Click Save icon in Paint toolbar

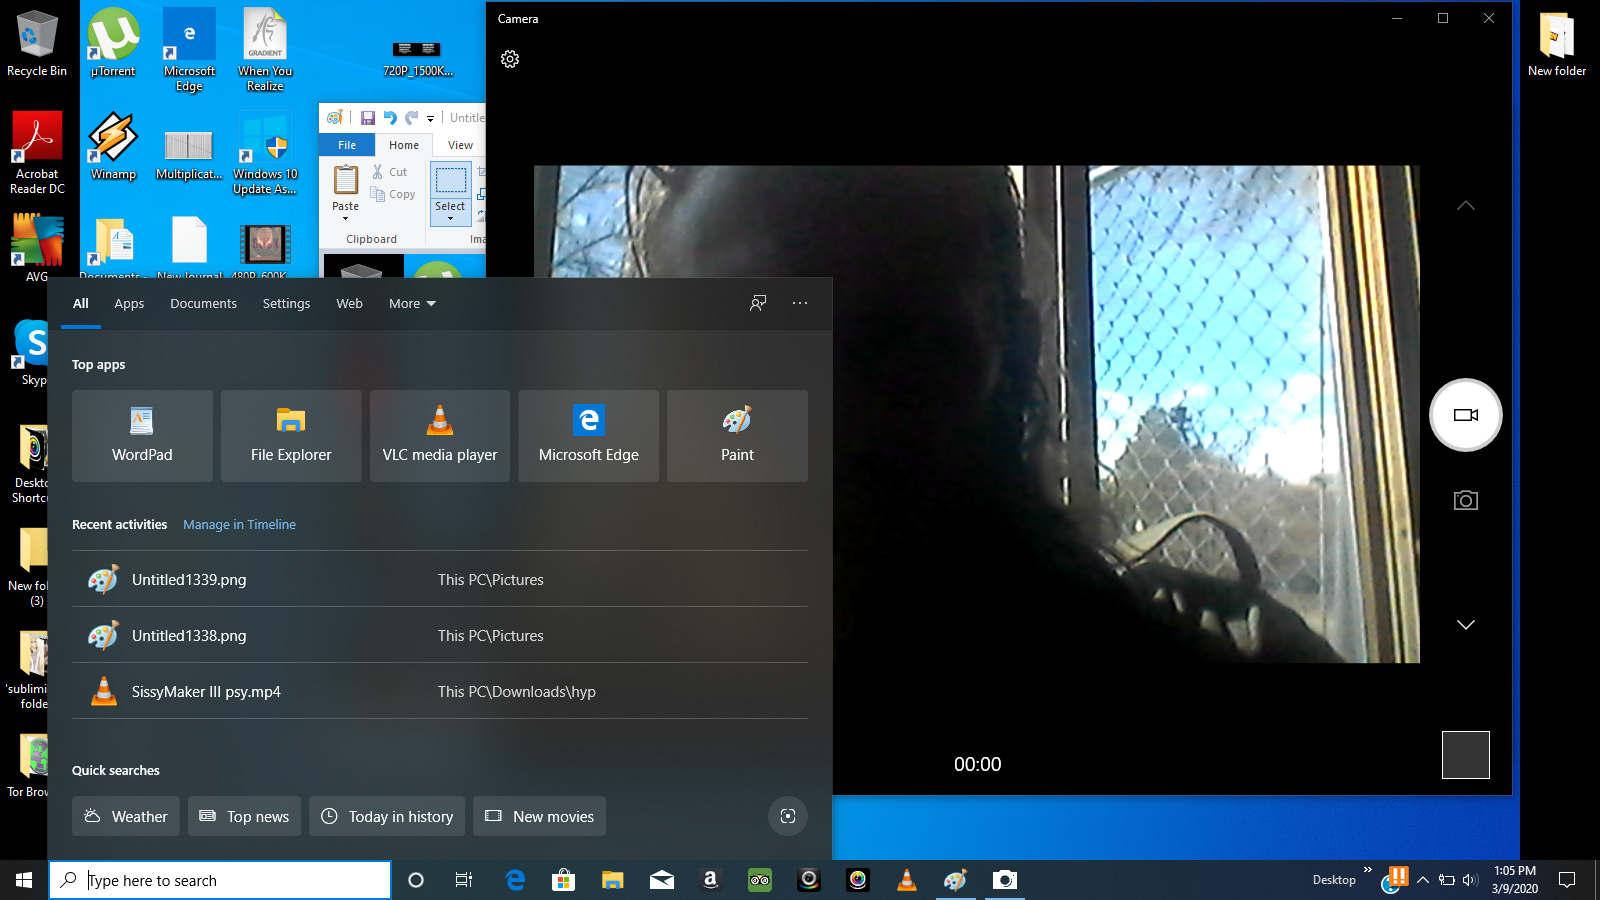tap(368, 118)
